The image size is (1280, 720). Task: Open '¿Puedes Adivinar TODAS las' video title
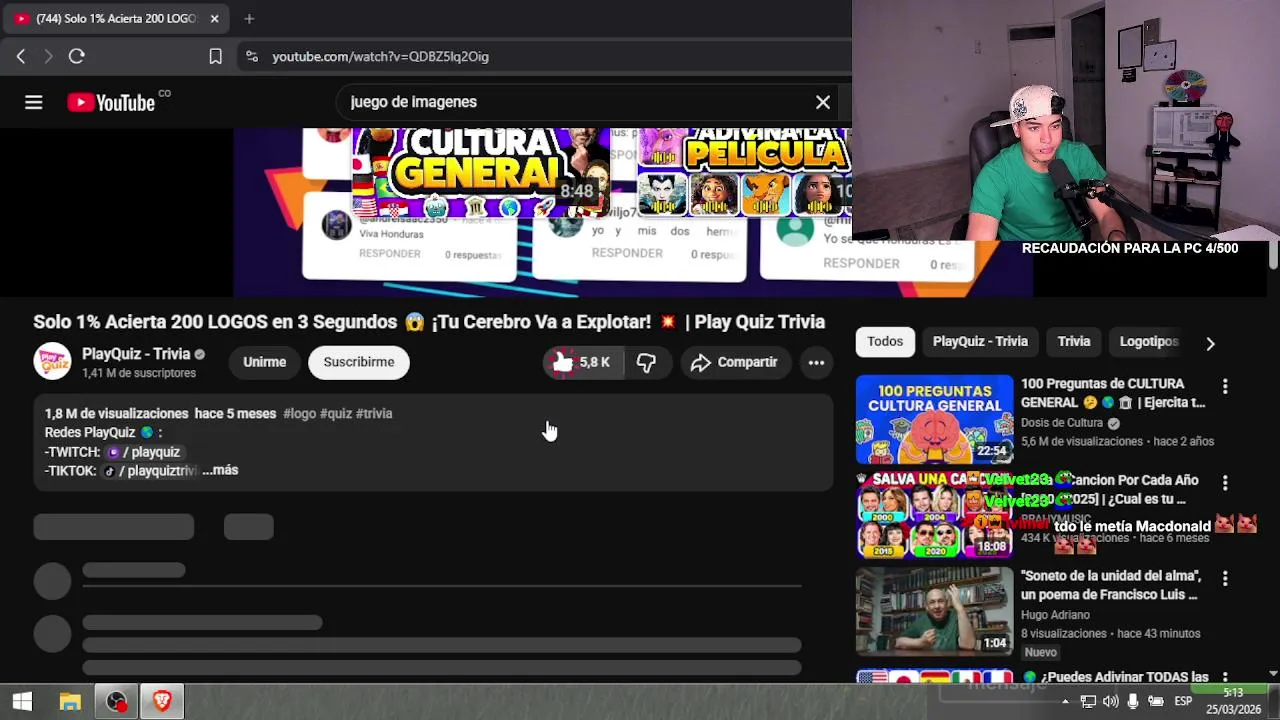click(x=1114, y=677)
